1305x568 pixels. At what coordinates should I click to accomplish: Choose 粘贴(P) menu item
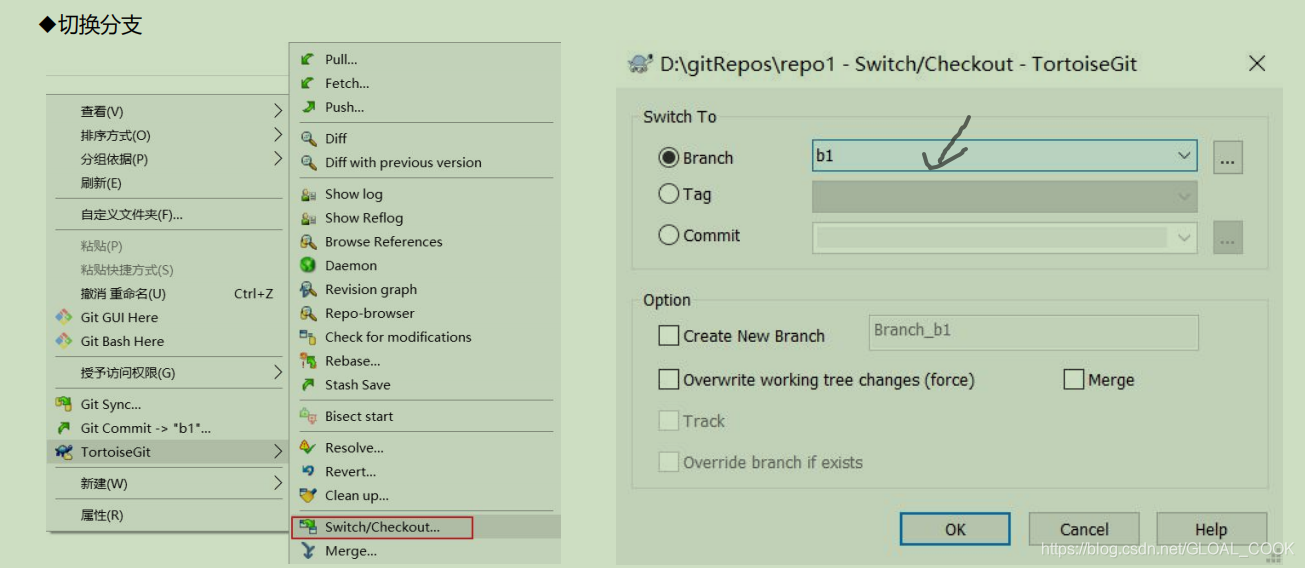pyautogui.click(x=168, y=246)
